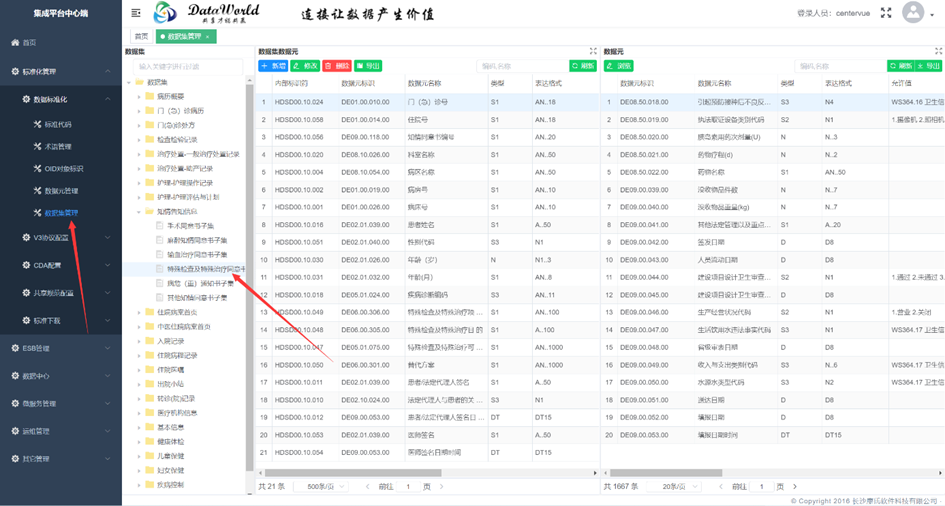The height and width of the screenshot is (506, 945).
Task: Open the 20条/页 page size dropdown
Action: [x=674, y=486]
